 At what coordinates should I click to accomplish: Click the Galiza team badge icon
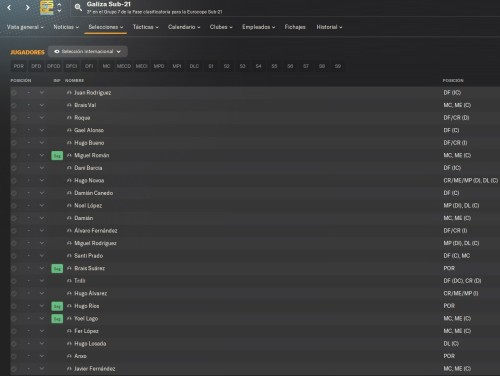(47, 7)
